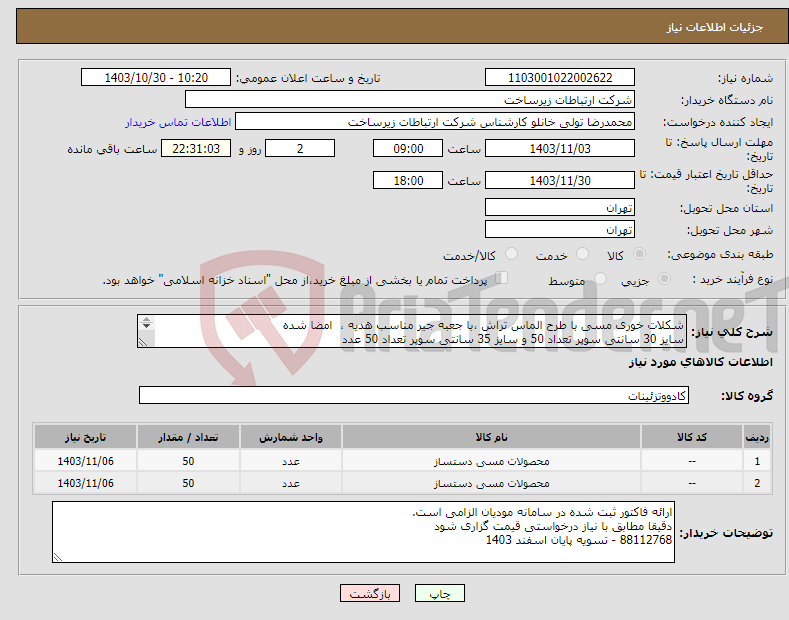Click the گروه کالا field کادووتزئینات

(x=414, y=396)
